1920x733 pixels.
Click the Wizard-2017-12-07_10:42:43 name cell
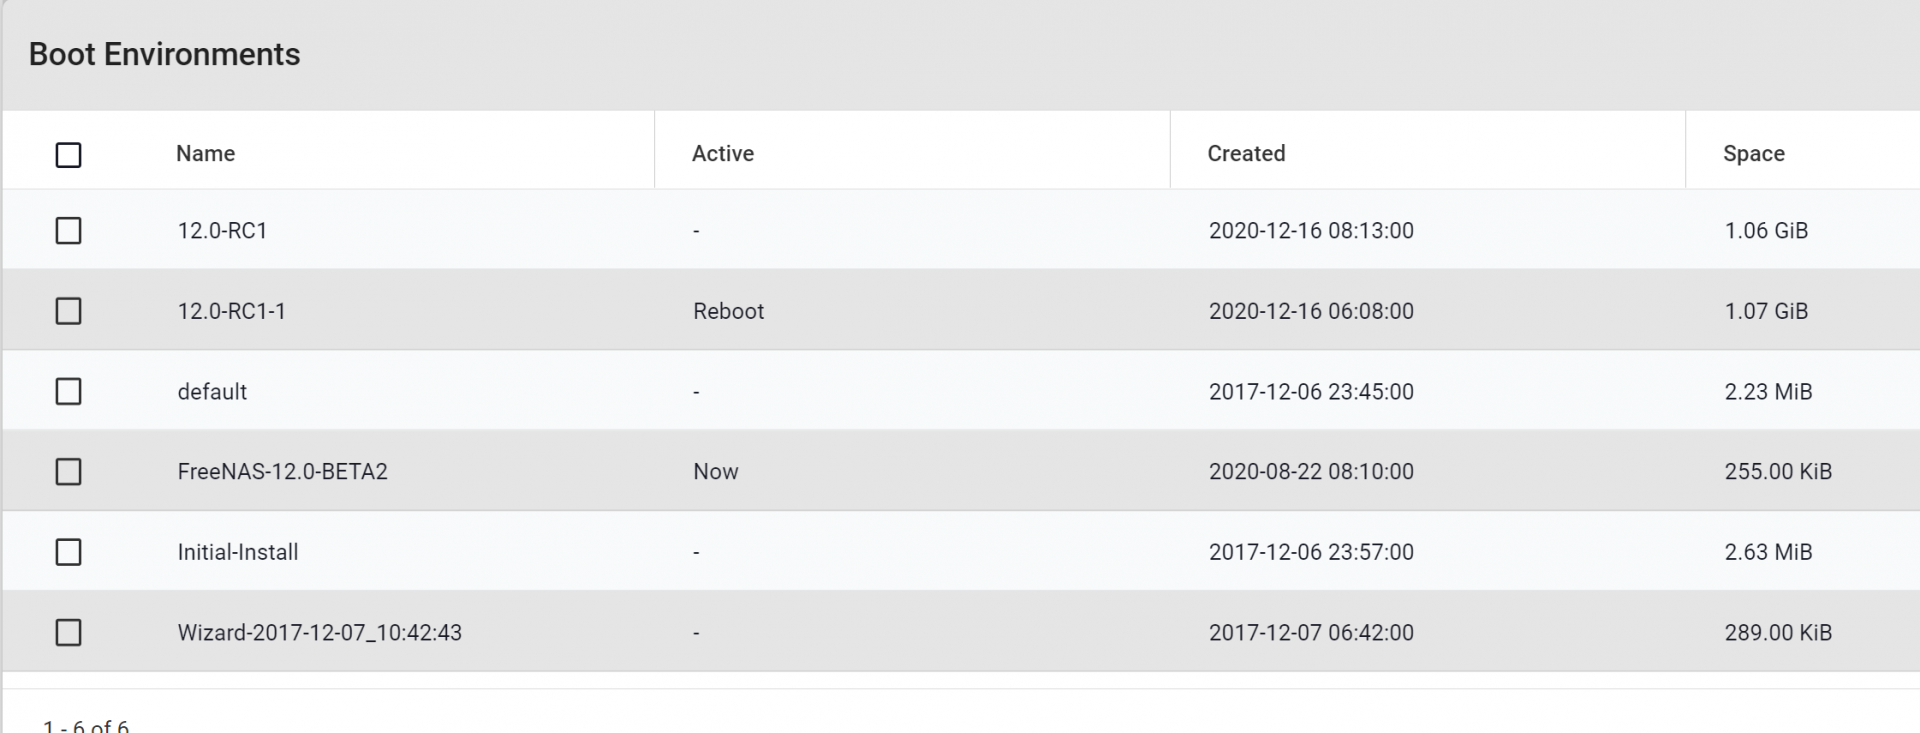(320, 632)
